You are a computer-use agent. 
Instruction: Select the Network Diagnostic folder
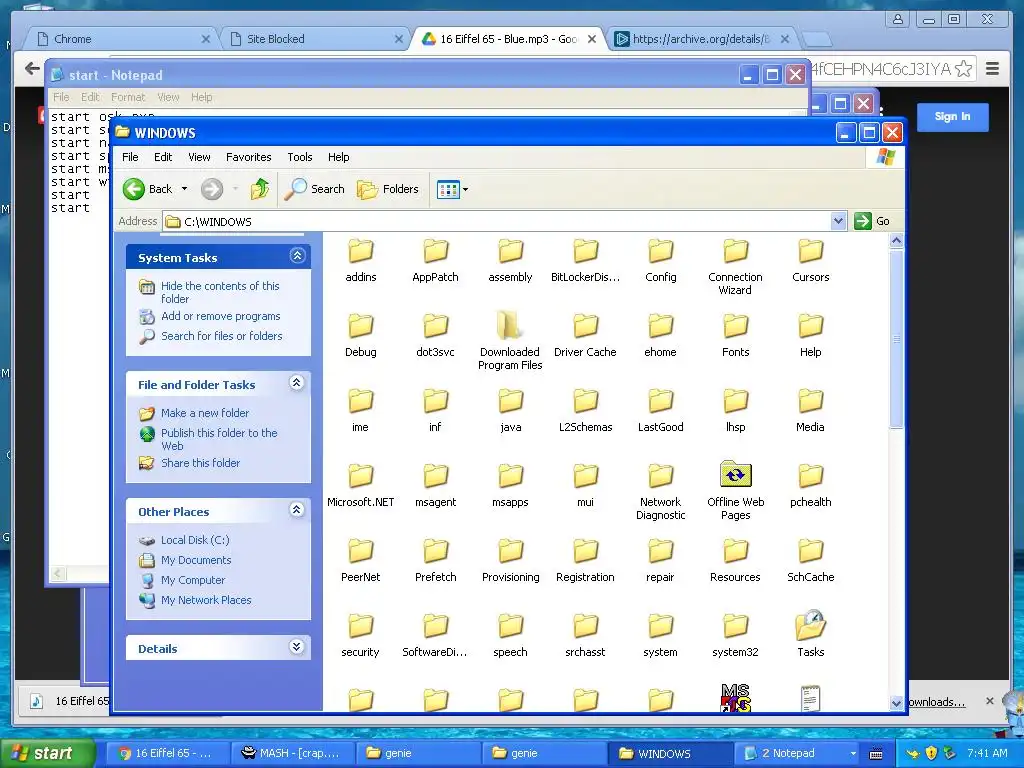tap(660, 476)
